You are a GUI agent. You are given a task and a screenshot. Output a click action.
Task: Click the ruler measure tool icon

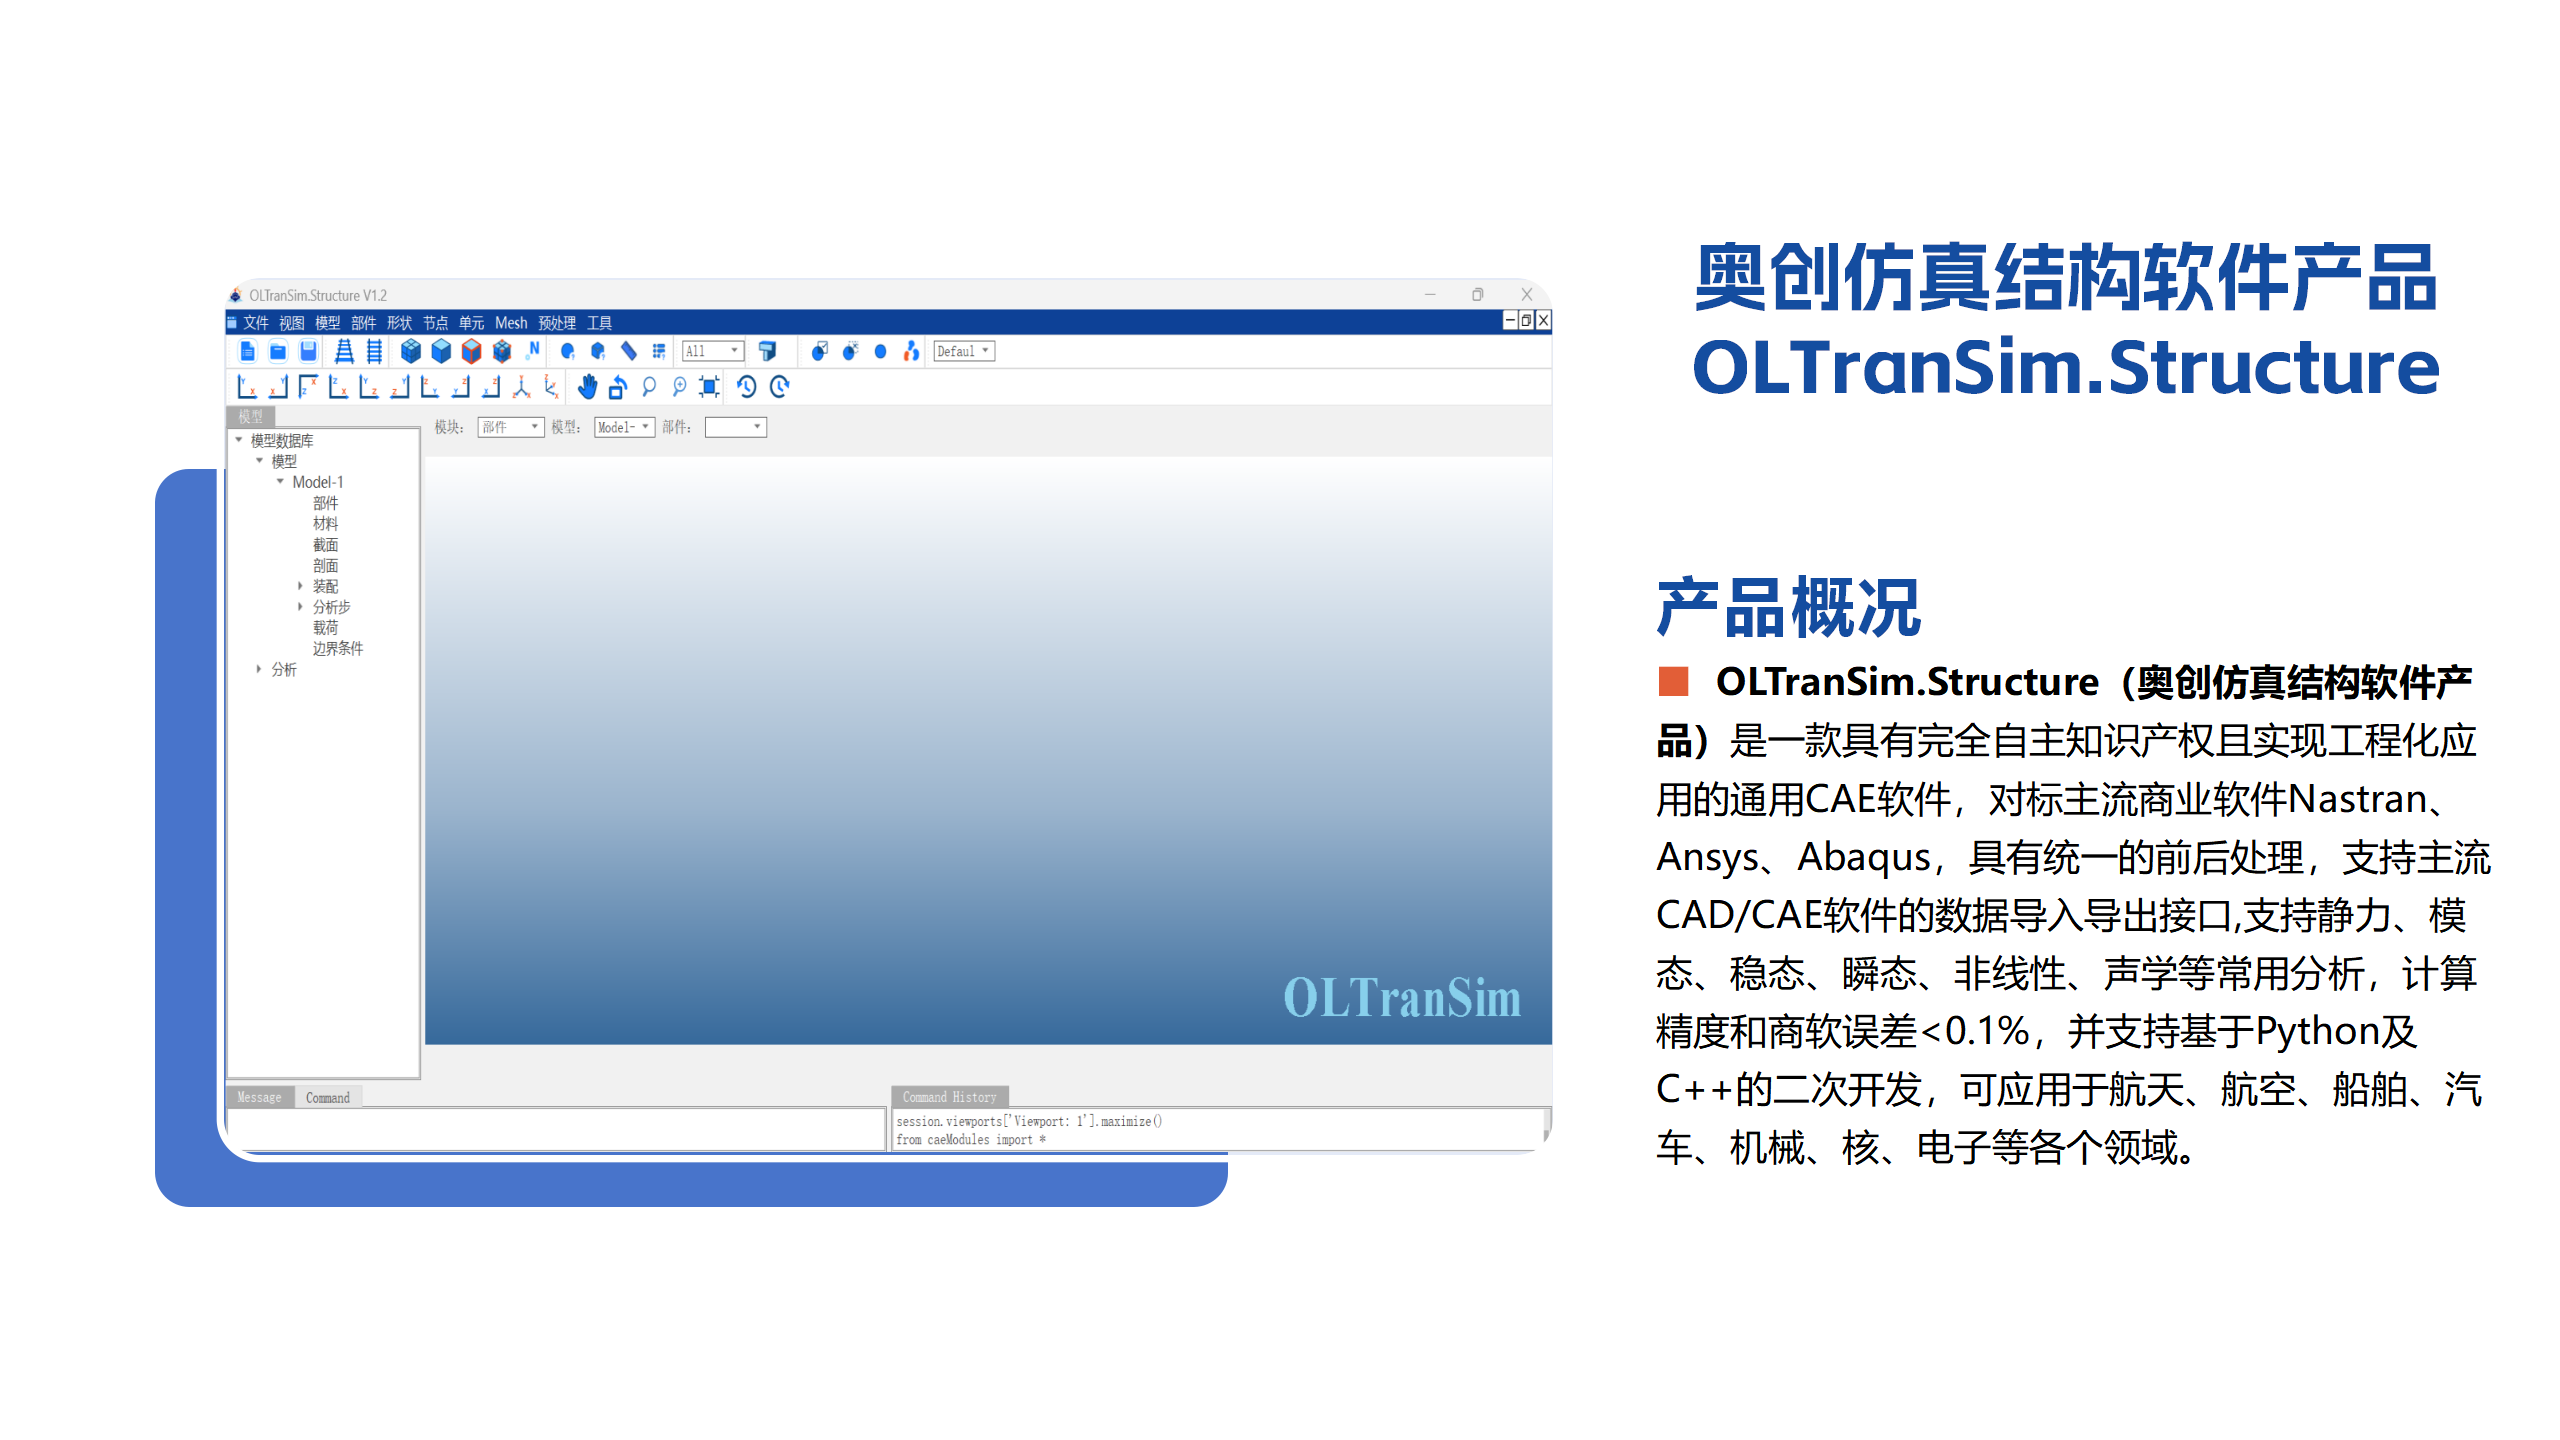[628, 351]
